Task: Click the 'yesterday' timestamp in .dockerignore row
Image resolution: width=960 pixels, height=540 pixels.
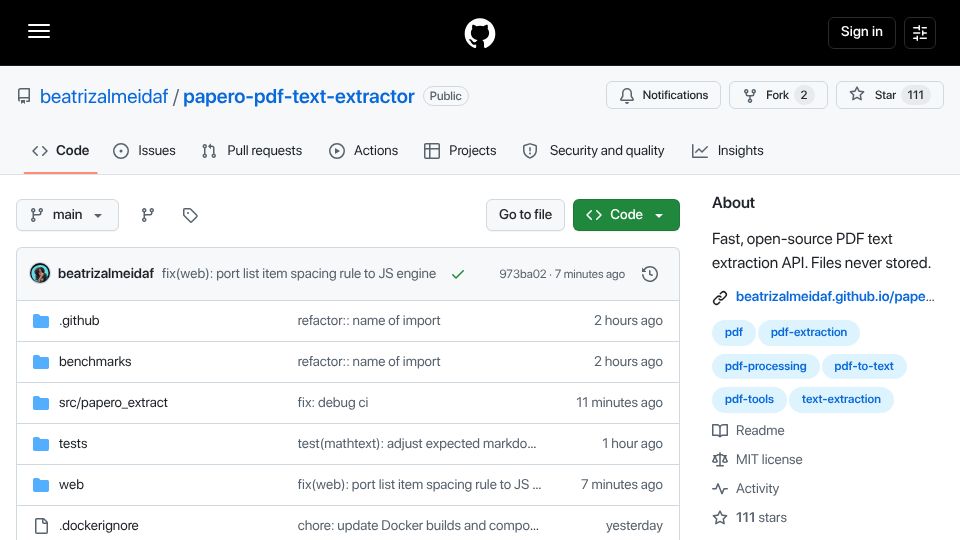Action: 634,525
